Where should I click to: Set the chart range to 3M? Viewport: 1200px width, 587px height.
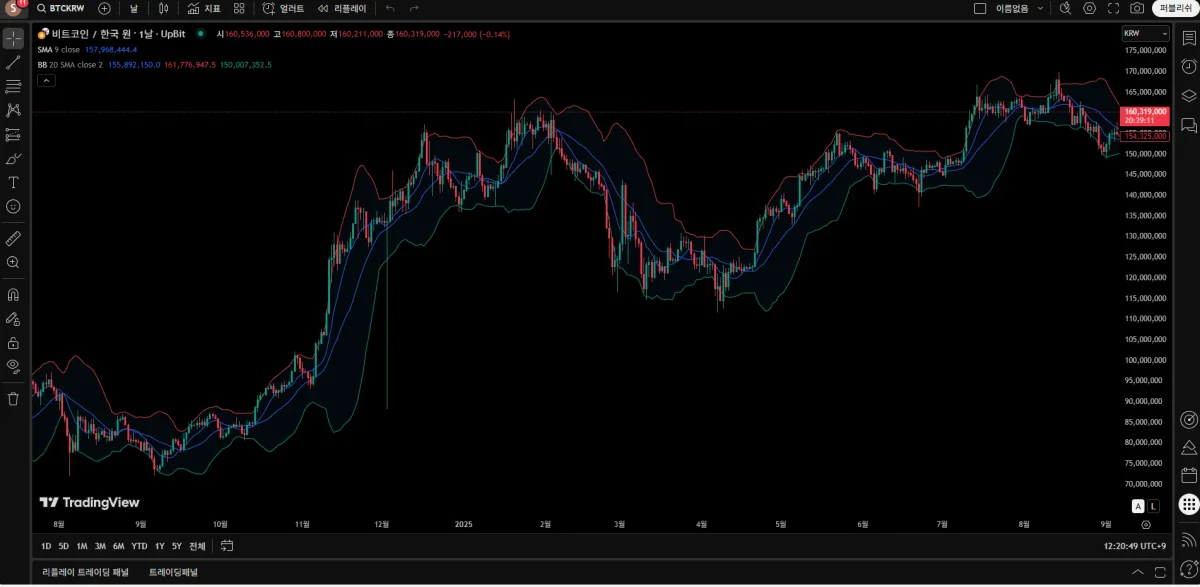[100, 546]
